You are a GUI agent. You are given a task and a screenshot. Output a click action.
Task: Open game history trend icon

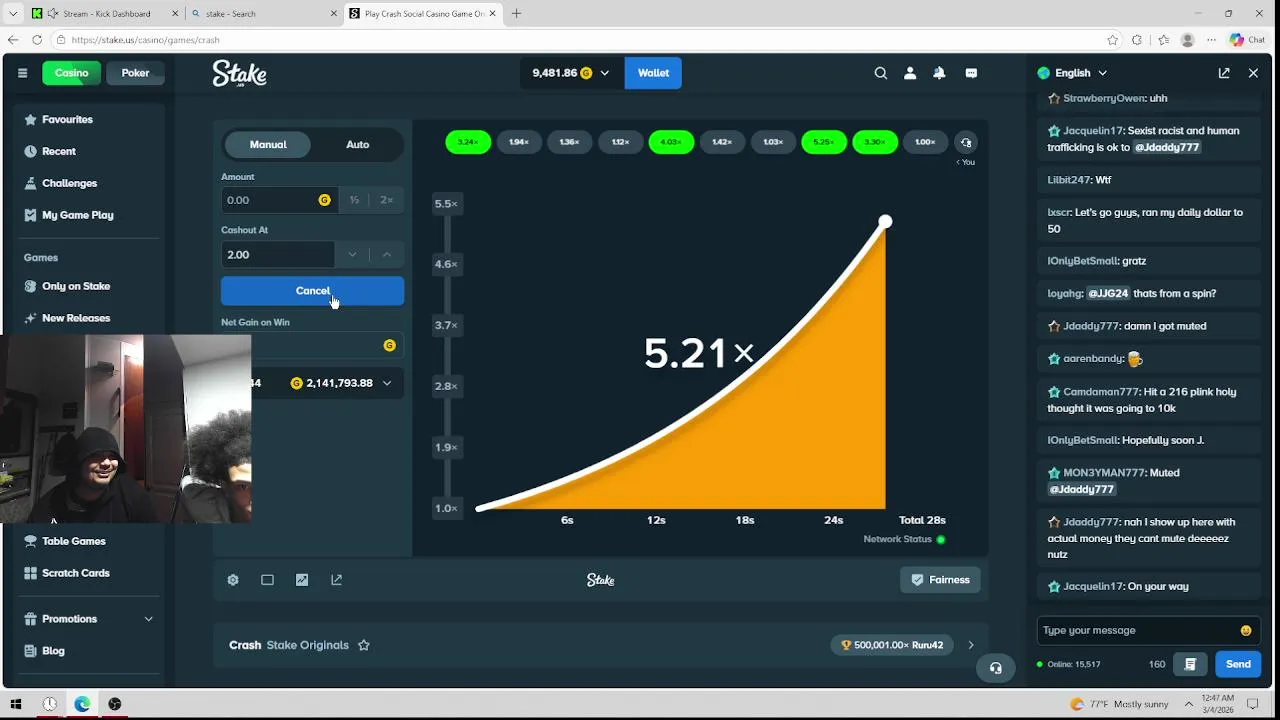(x=966, y=142)
